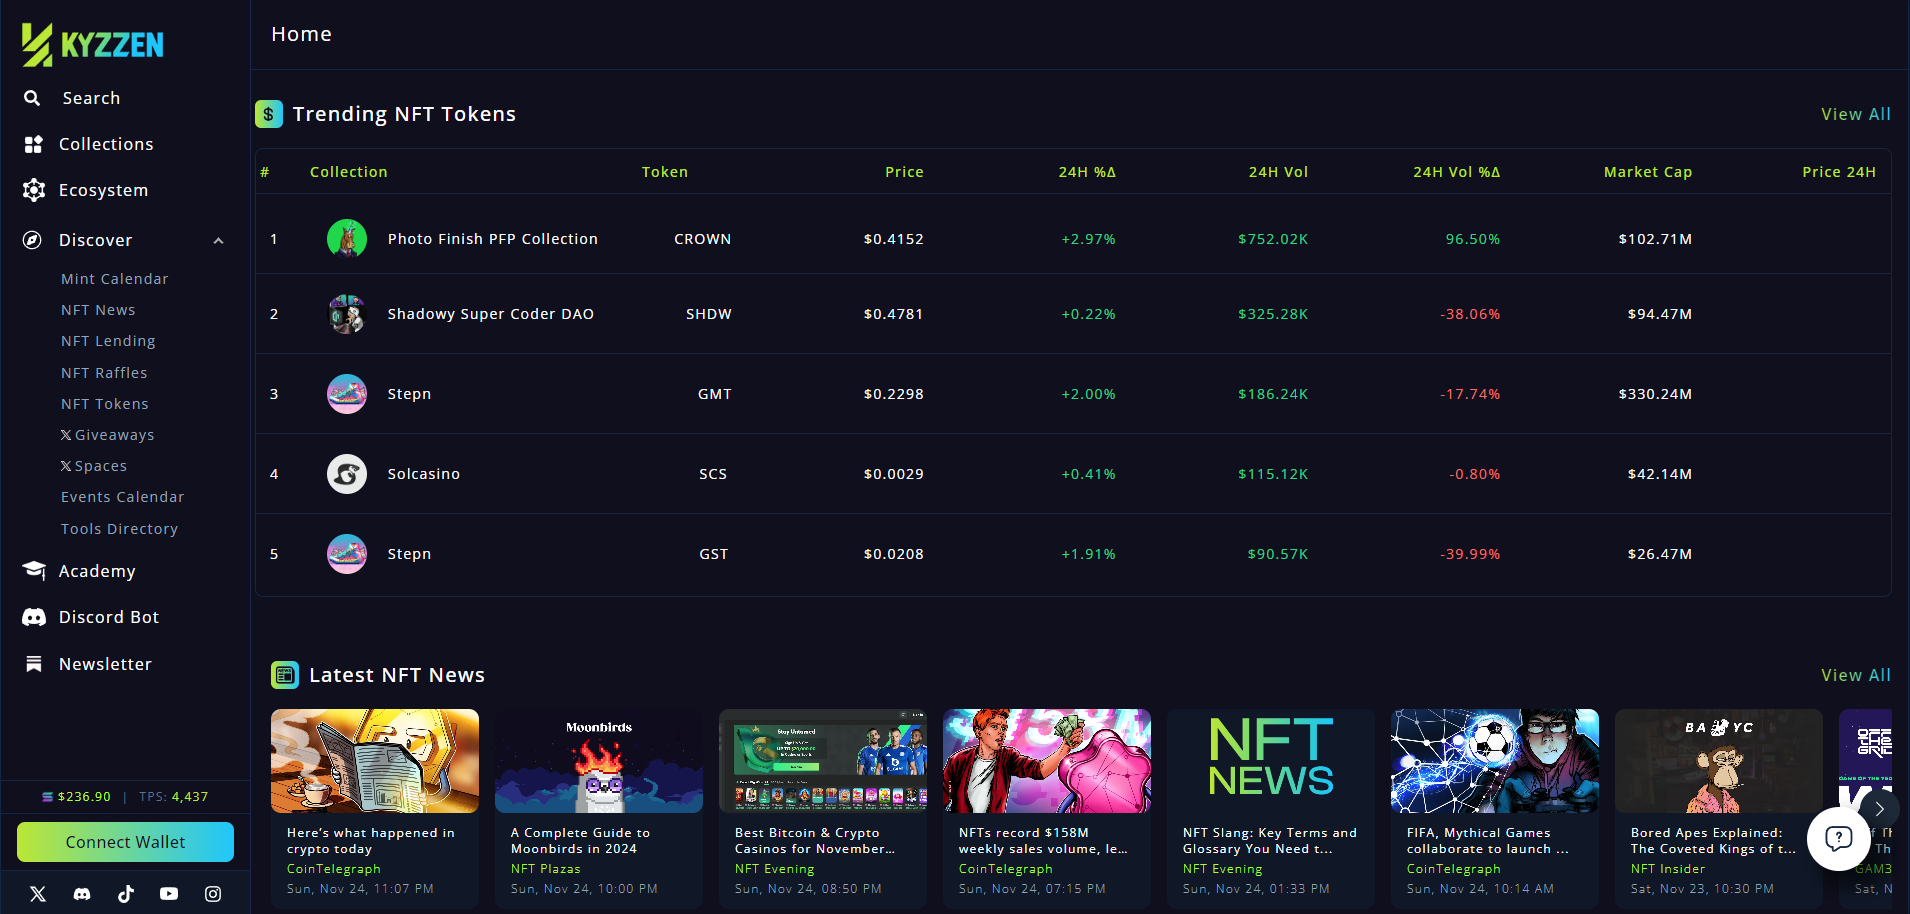The image size is (1910, 914).
Task: Select NFT Raffles in Discover menu
Action: point(104,373)
